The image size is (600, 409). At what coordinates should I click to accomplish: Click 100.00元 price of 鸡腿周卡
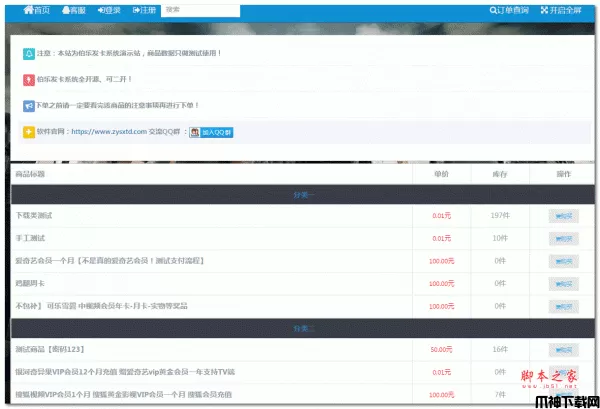tap(442, 284)
